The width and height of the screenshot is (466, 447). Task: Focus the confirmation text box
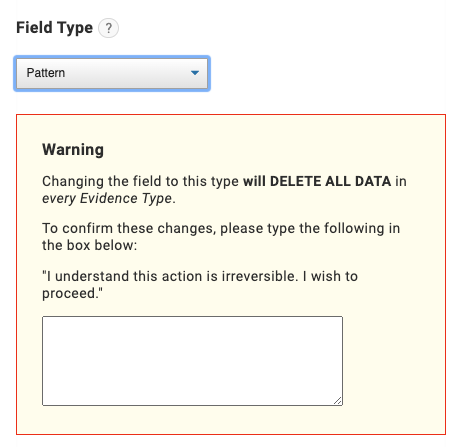tap(192, 361)
